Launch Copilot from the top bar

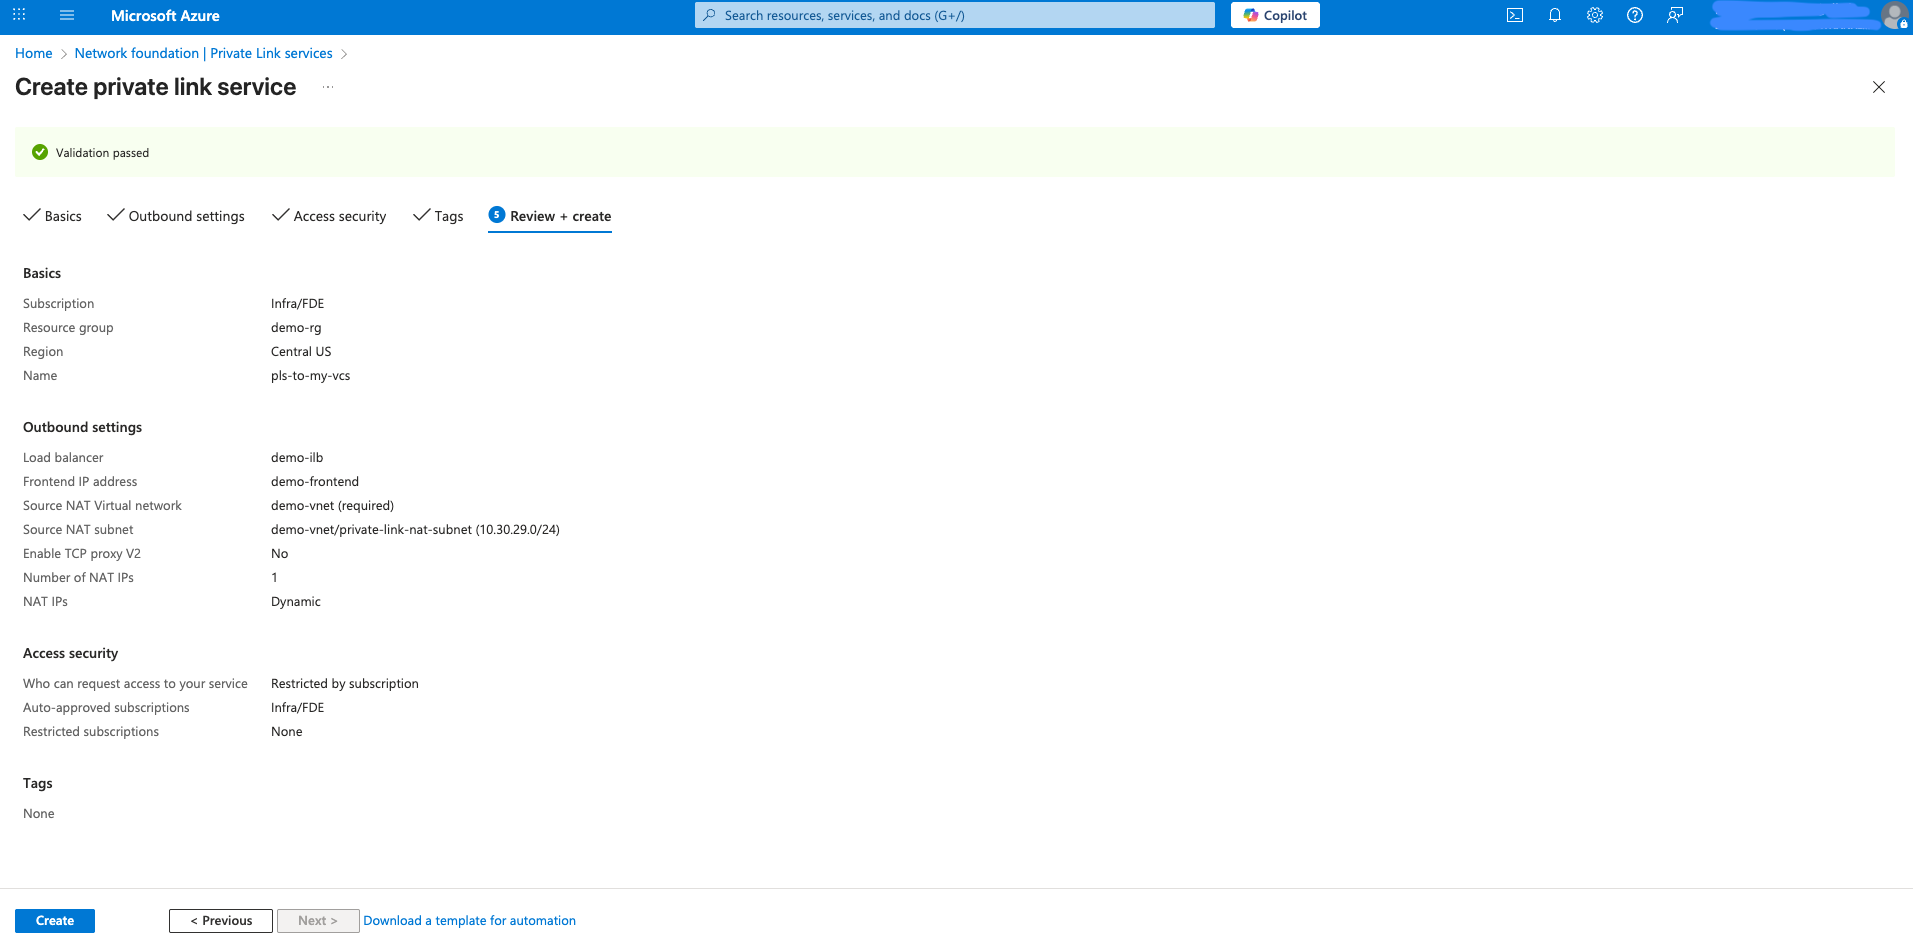point(1274,15)
